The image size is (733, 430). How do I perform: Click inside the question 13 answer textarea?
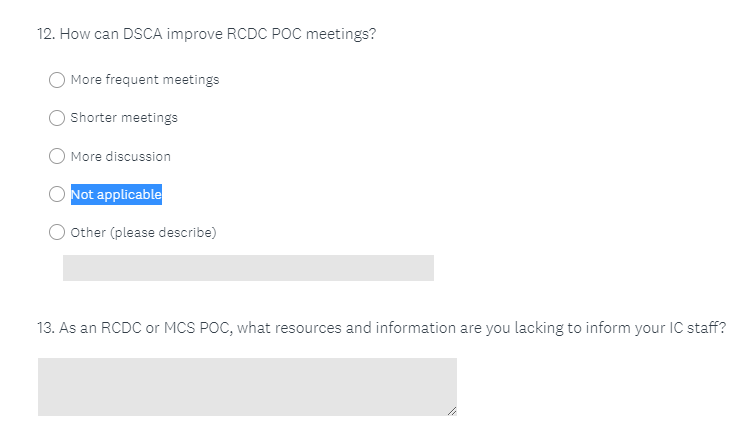click(247, 386)
